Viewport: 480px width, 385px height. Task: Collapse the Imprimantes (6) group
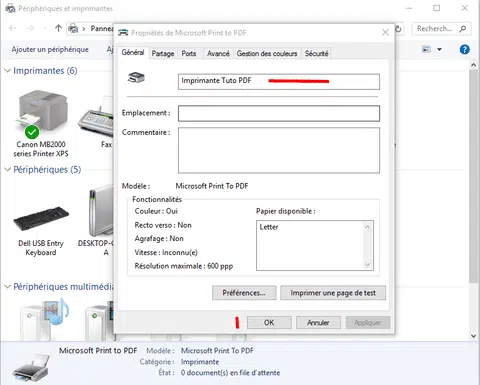pos(7,71)
